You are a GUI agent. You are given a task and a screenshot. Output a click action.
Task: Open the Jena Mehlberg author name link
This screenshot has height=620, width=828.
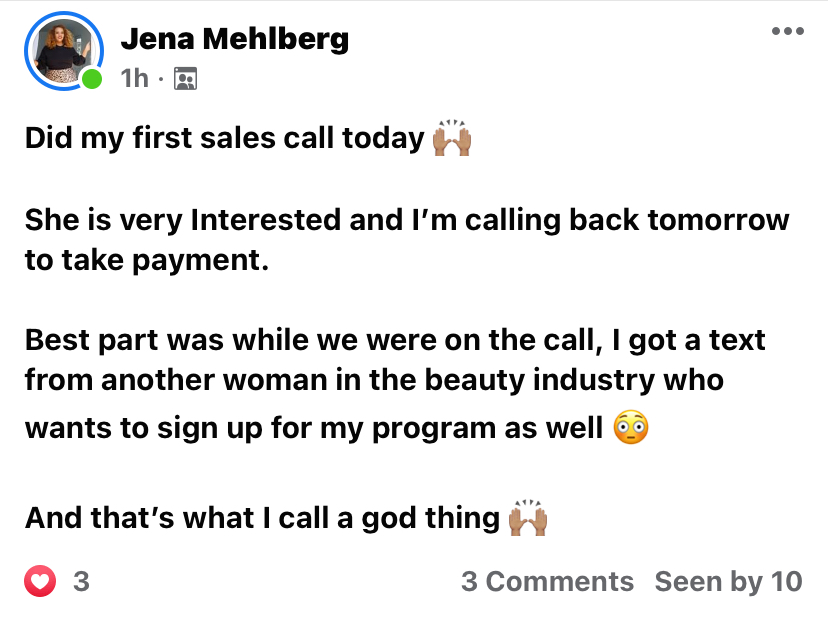[x=235, y=39]
